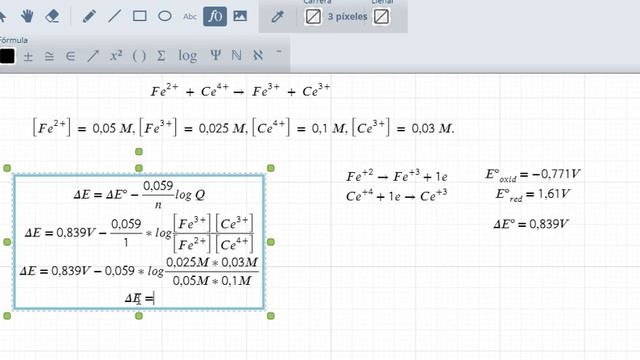Click the ΔE = ΔE° − 0,059/n log Q formula

pyautogui.click(x=140, y=194)
